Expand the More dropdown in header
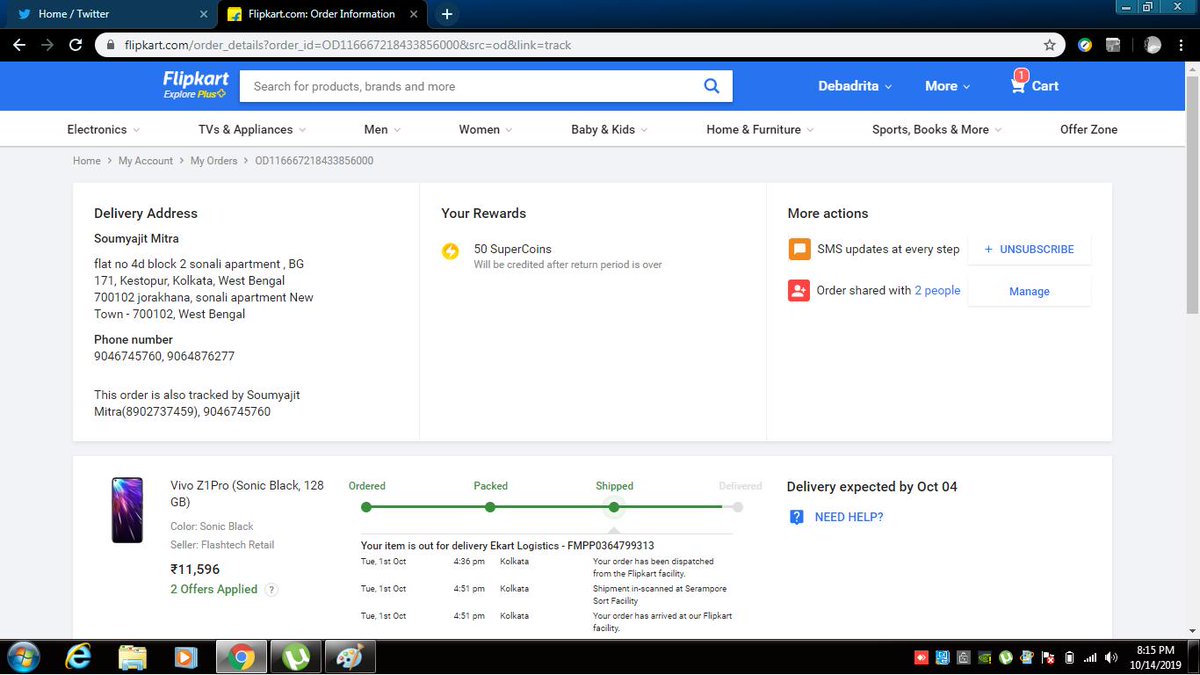This screenshot has height=675, width=1200. click(x=947, y=86)
